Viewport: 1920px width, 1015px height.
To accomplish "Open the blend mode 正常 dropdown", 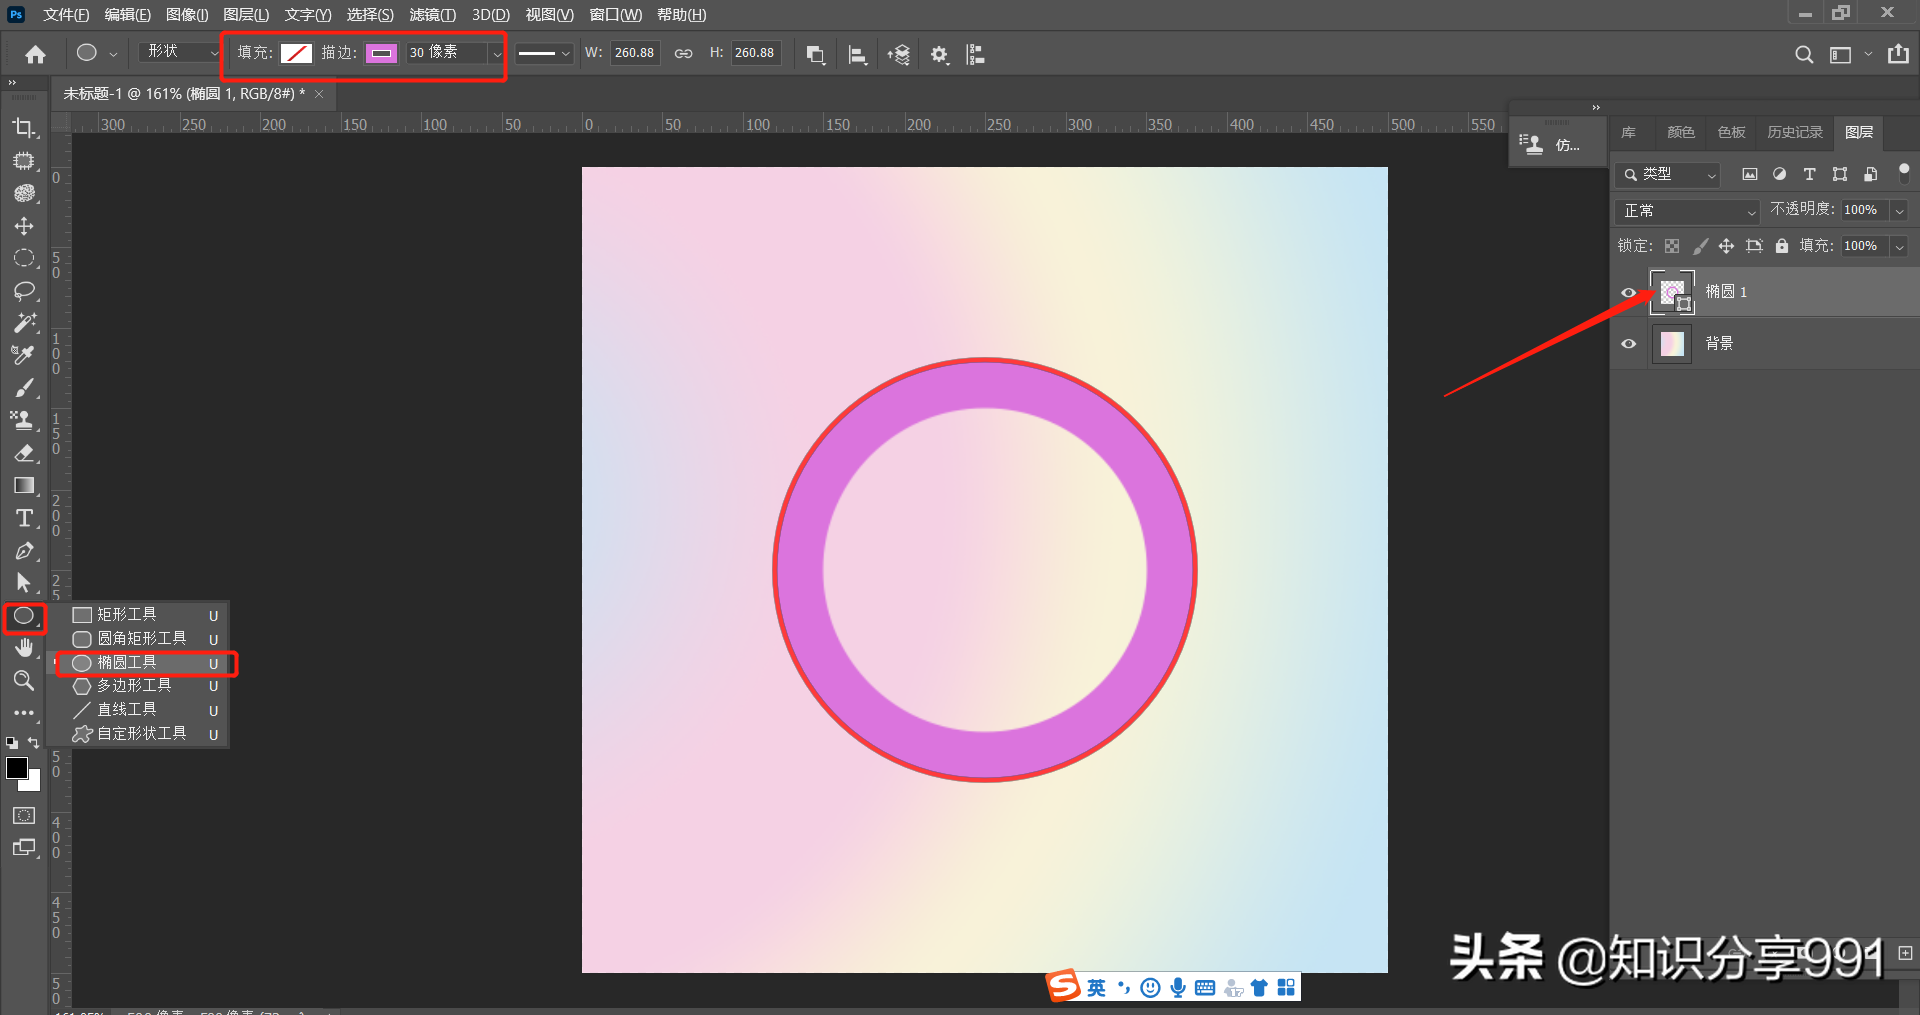I will pyautogui.click(x=1687, y=211).
